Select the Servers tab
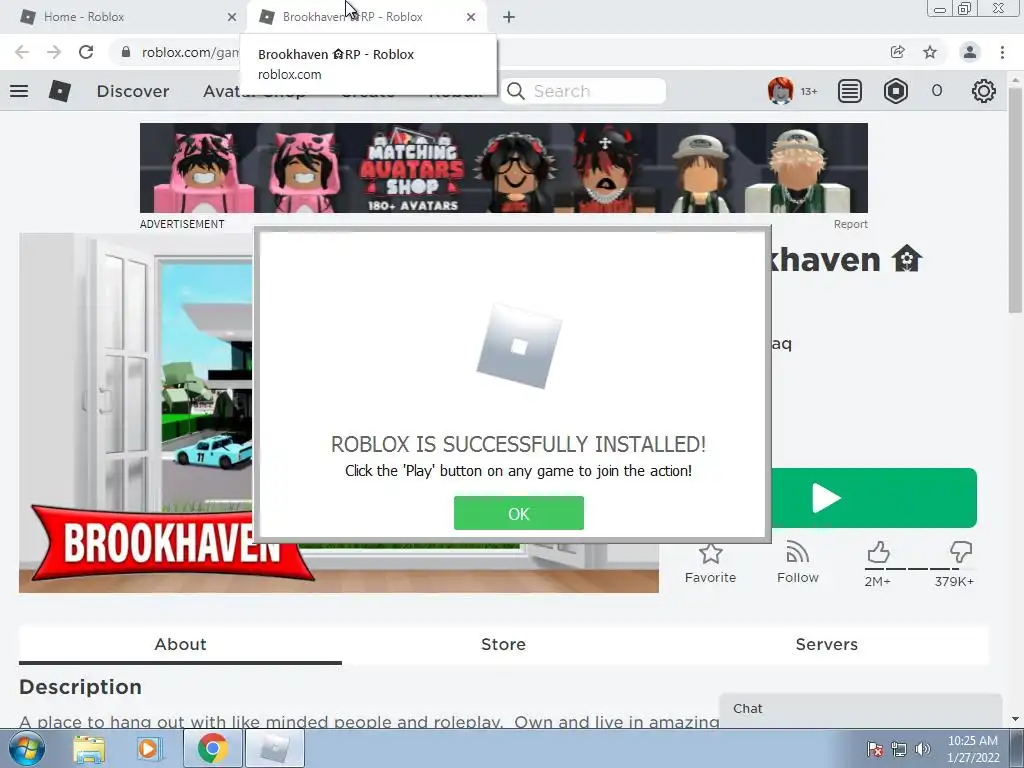This screenshot has height=768, width=1024. (x=826, y=644)
